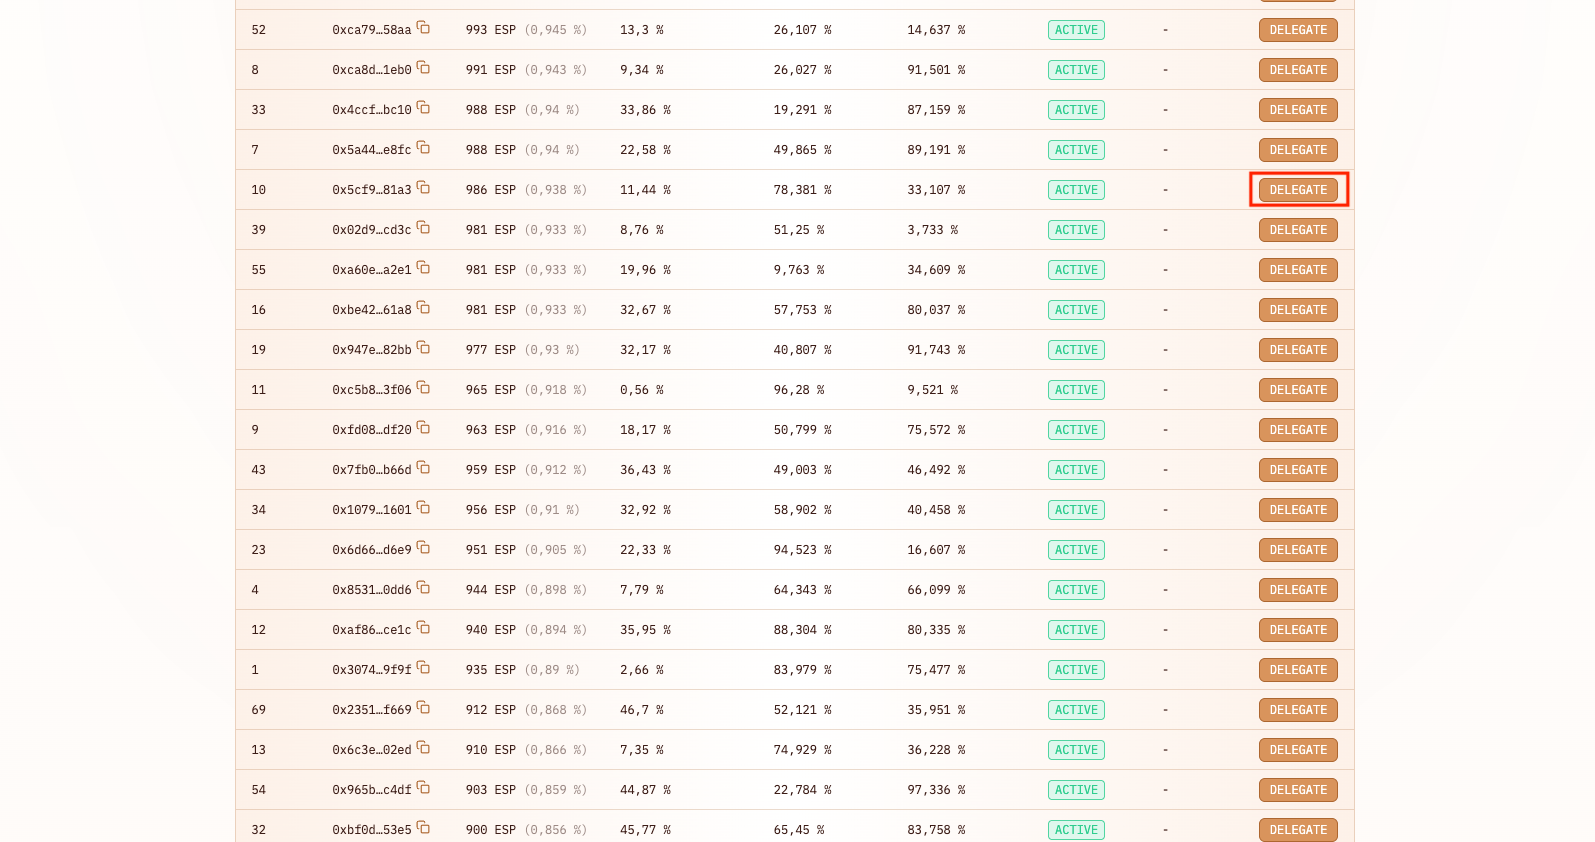Copy address 0x3074…9f9f to clipboard
1595x842 pixels.
coord(423,668)
